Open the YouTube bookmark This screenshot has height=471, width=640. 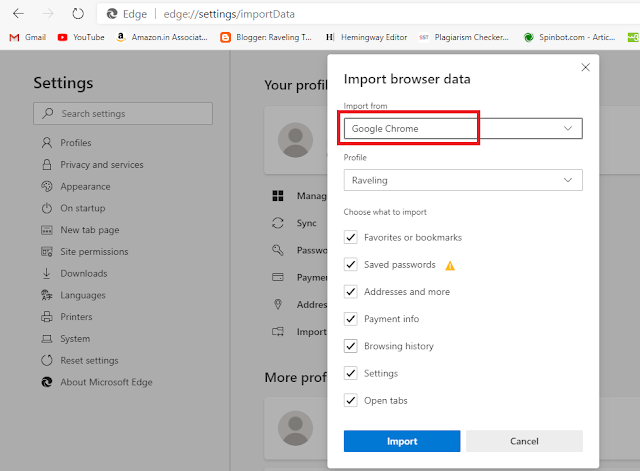tap(81, 37)
